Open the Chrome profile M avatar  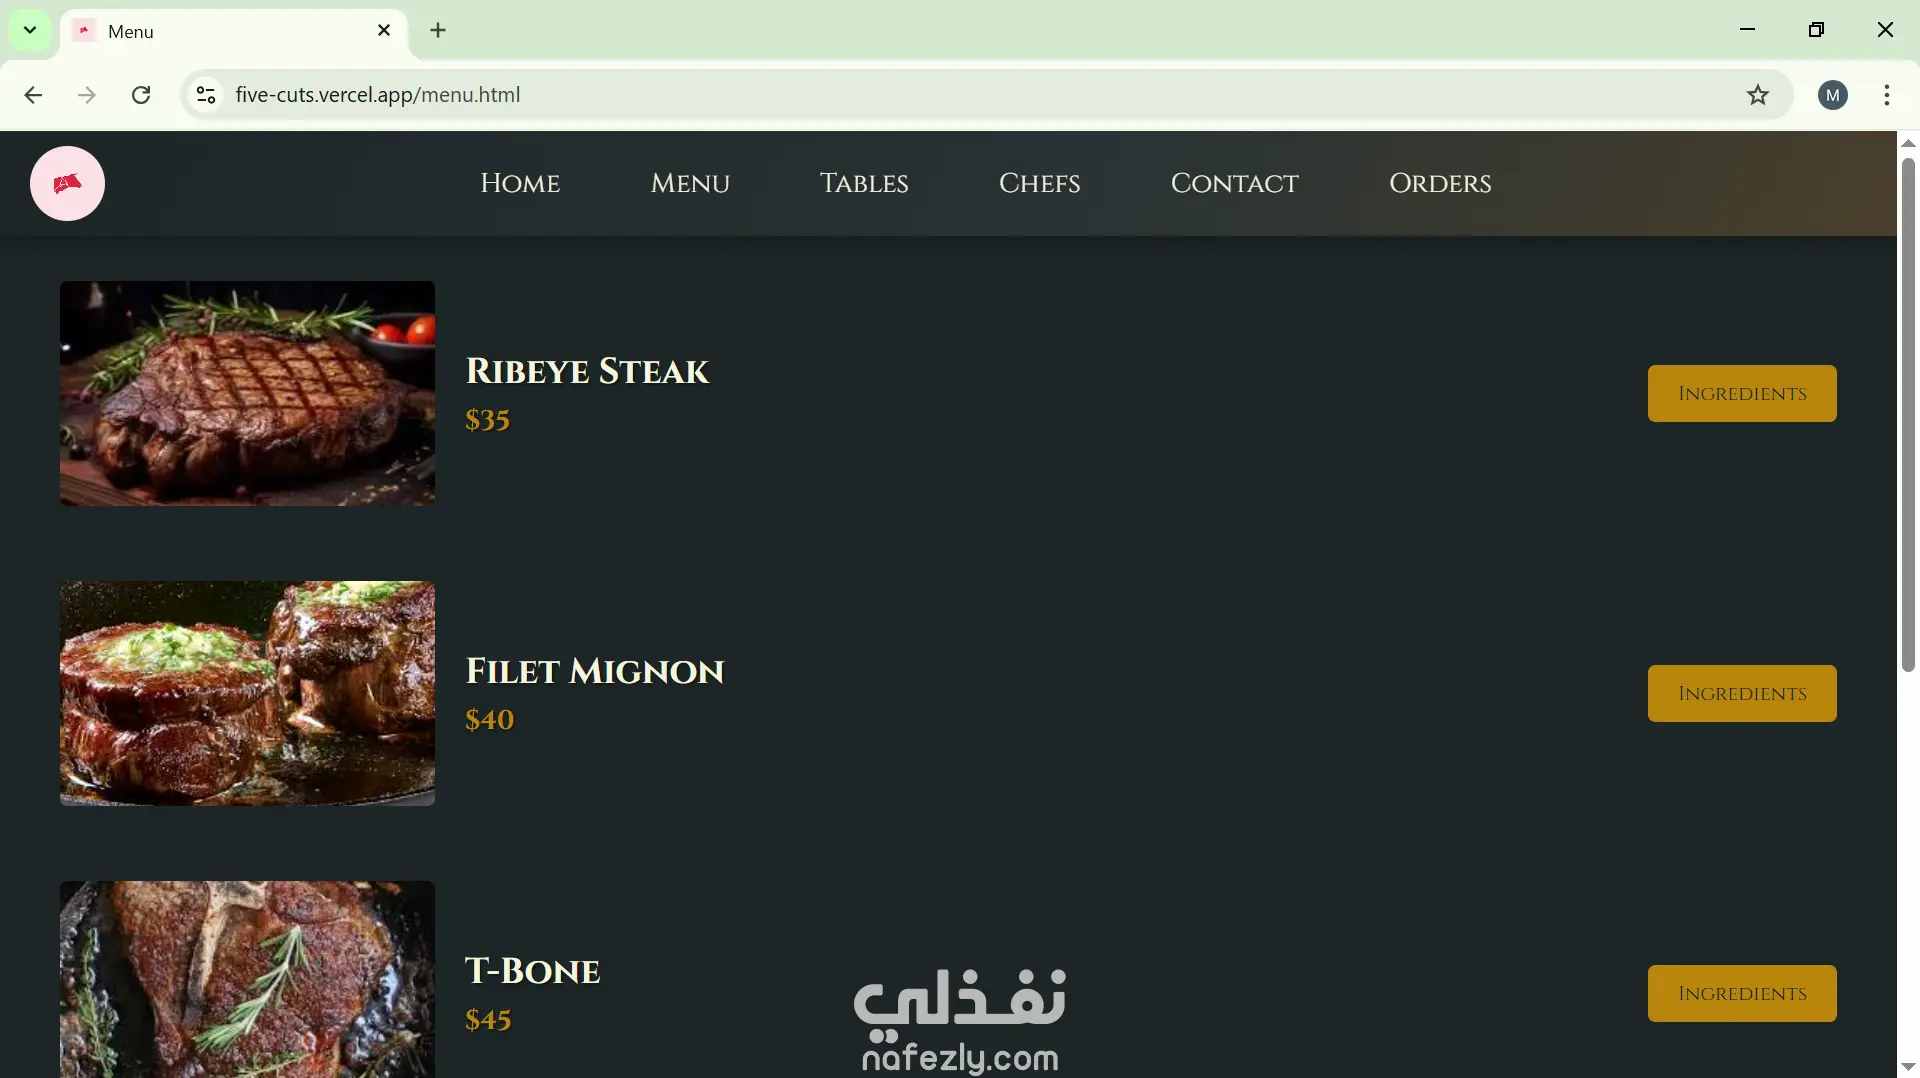tap(1833, 95)
